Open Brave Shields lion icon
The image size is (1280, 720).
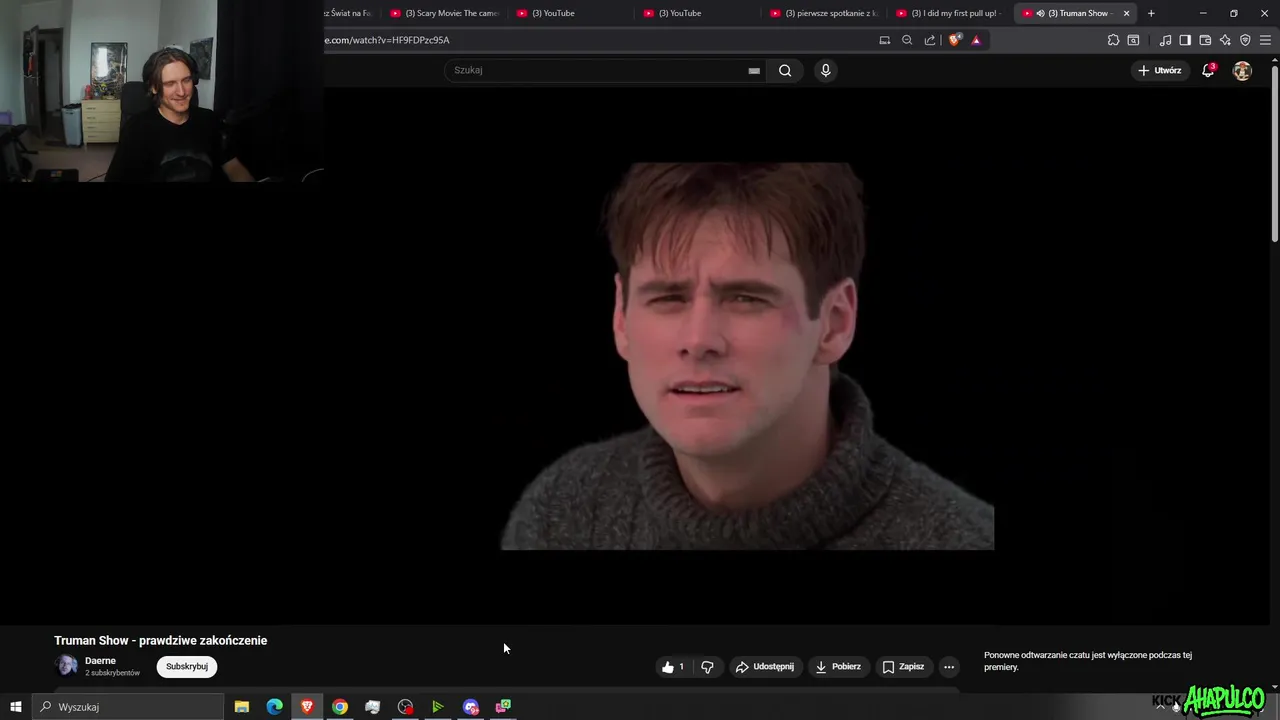(955, 40)
